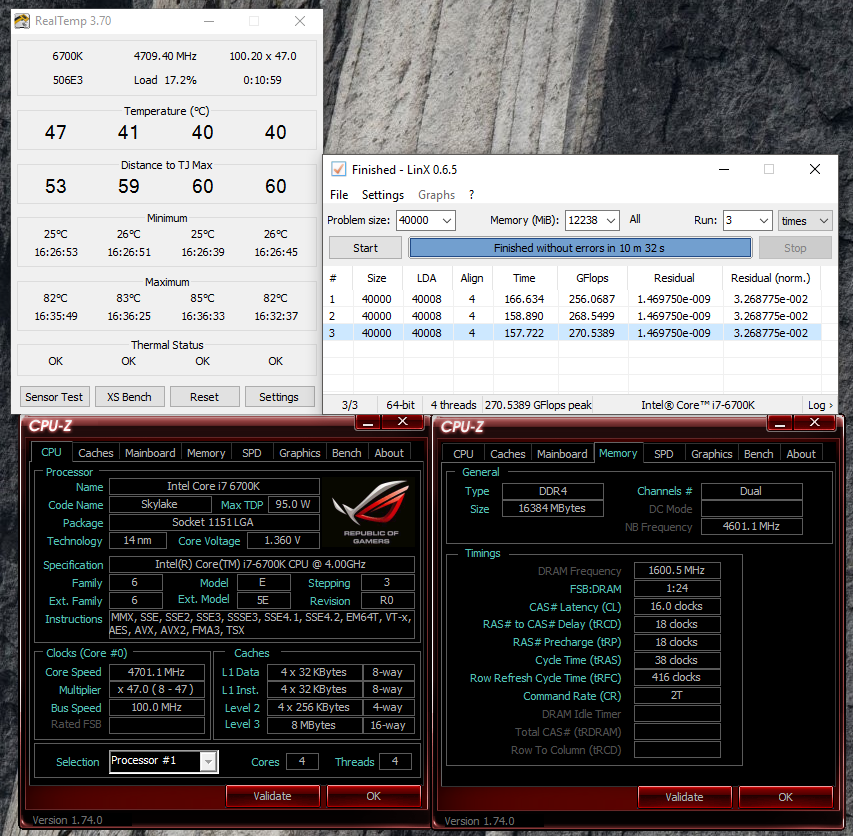Viewport: 853px width, 836px height.
Task: Open SPD tab in right CPU-Z
Action: [x=663, y=454]
